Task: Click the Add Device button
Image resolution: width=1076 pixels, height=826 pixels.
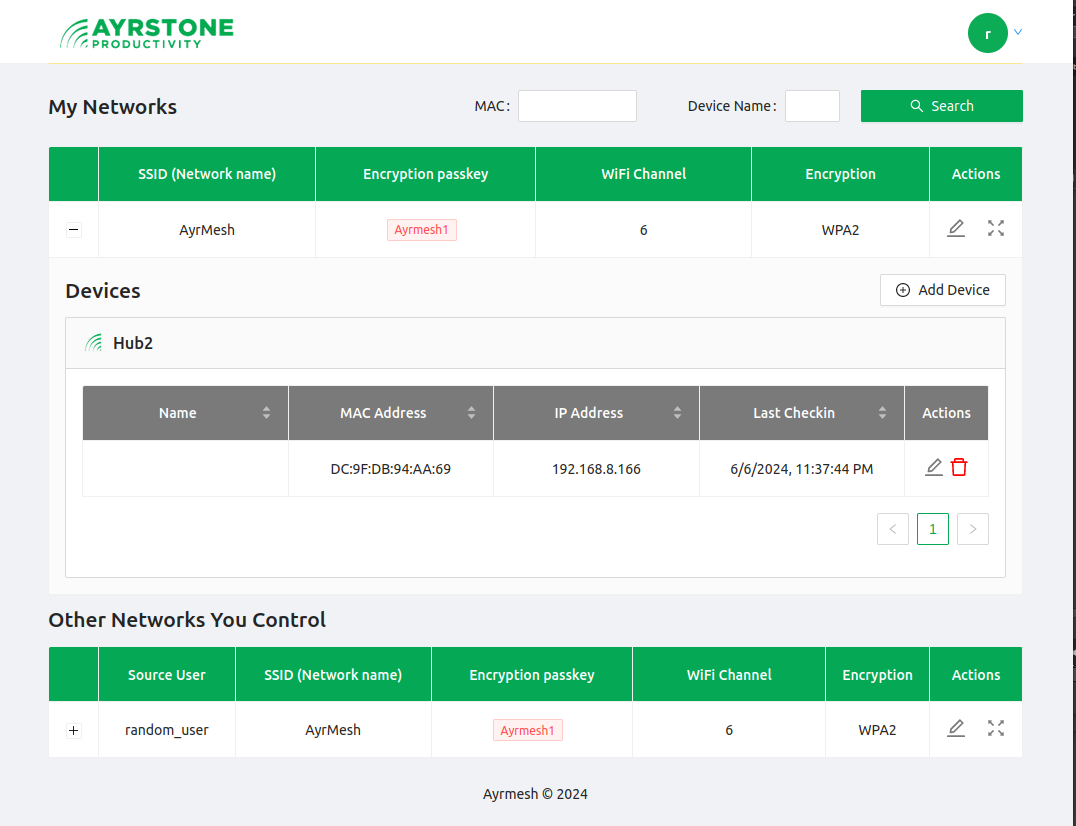Action: coord(942,290)
